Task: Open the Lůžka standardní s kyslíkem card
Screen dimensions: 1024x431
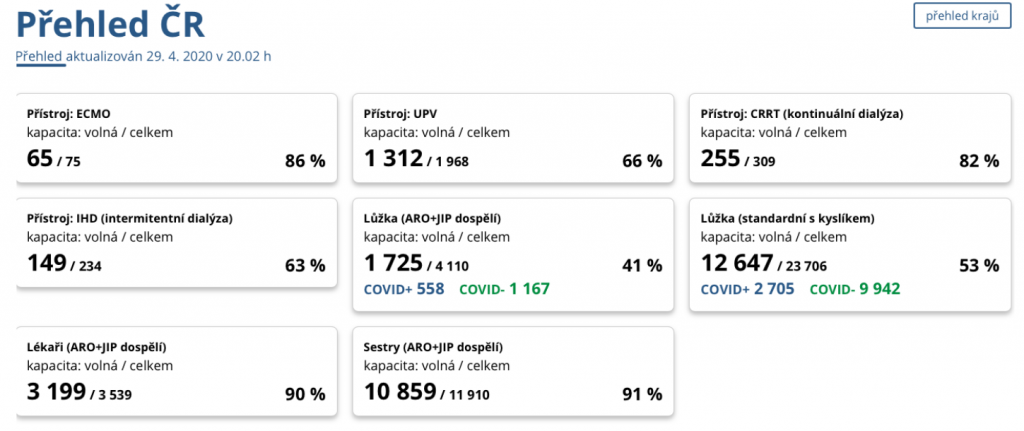Action: click(849, 255)
